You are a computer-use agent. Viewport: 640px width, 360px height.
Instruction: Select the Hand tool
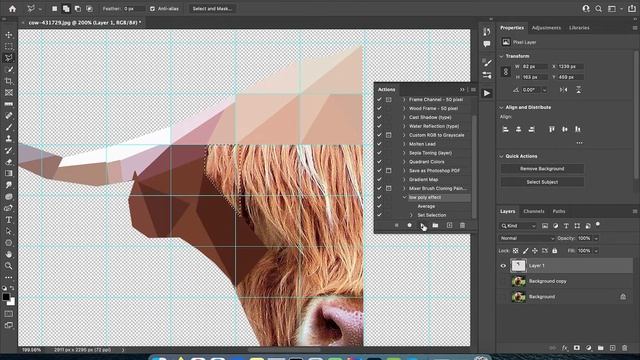click(9, 254)
